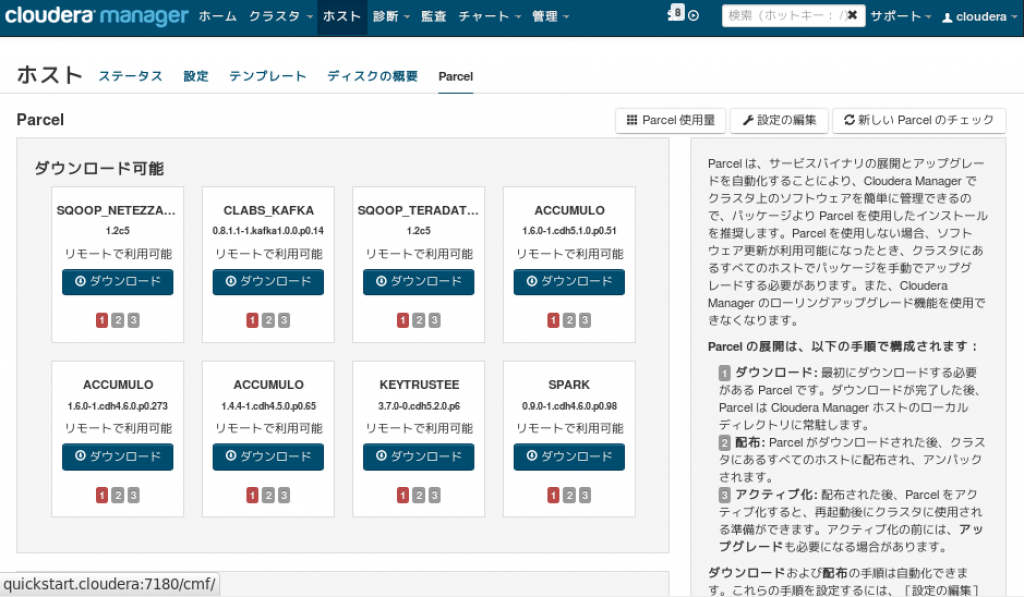Image resolution: width=1024 pixels, height=597 pixels.
Task: Click the Cloudera Manager logo
Action: tap(97, 16)
